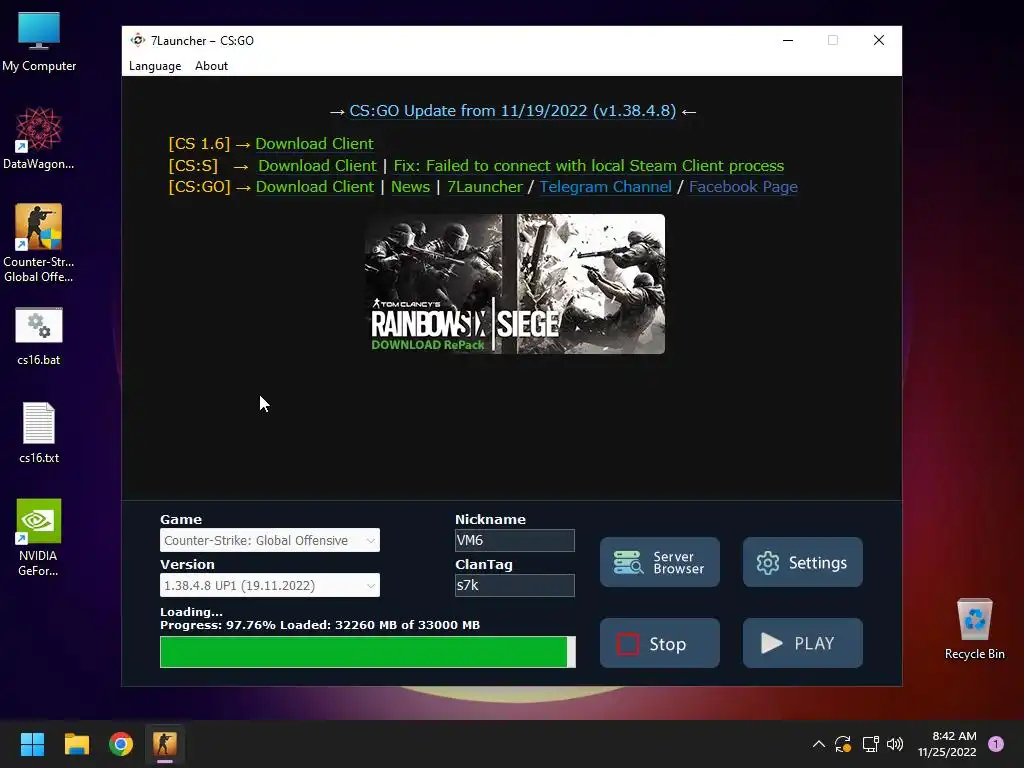Viewport: 1024px width, 768px height.
Task: Expand the Version dropdown
Action: click(x=270, y=585)
